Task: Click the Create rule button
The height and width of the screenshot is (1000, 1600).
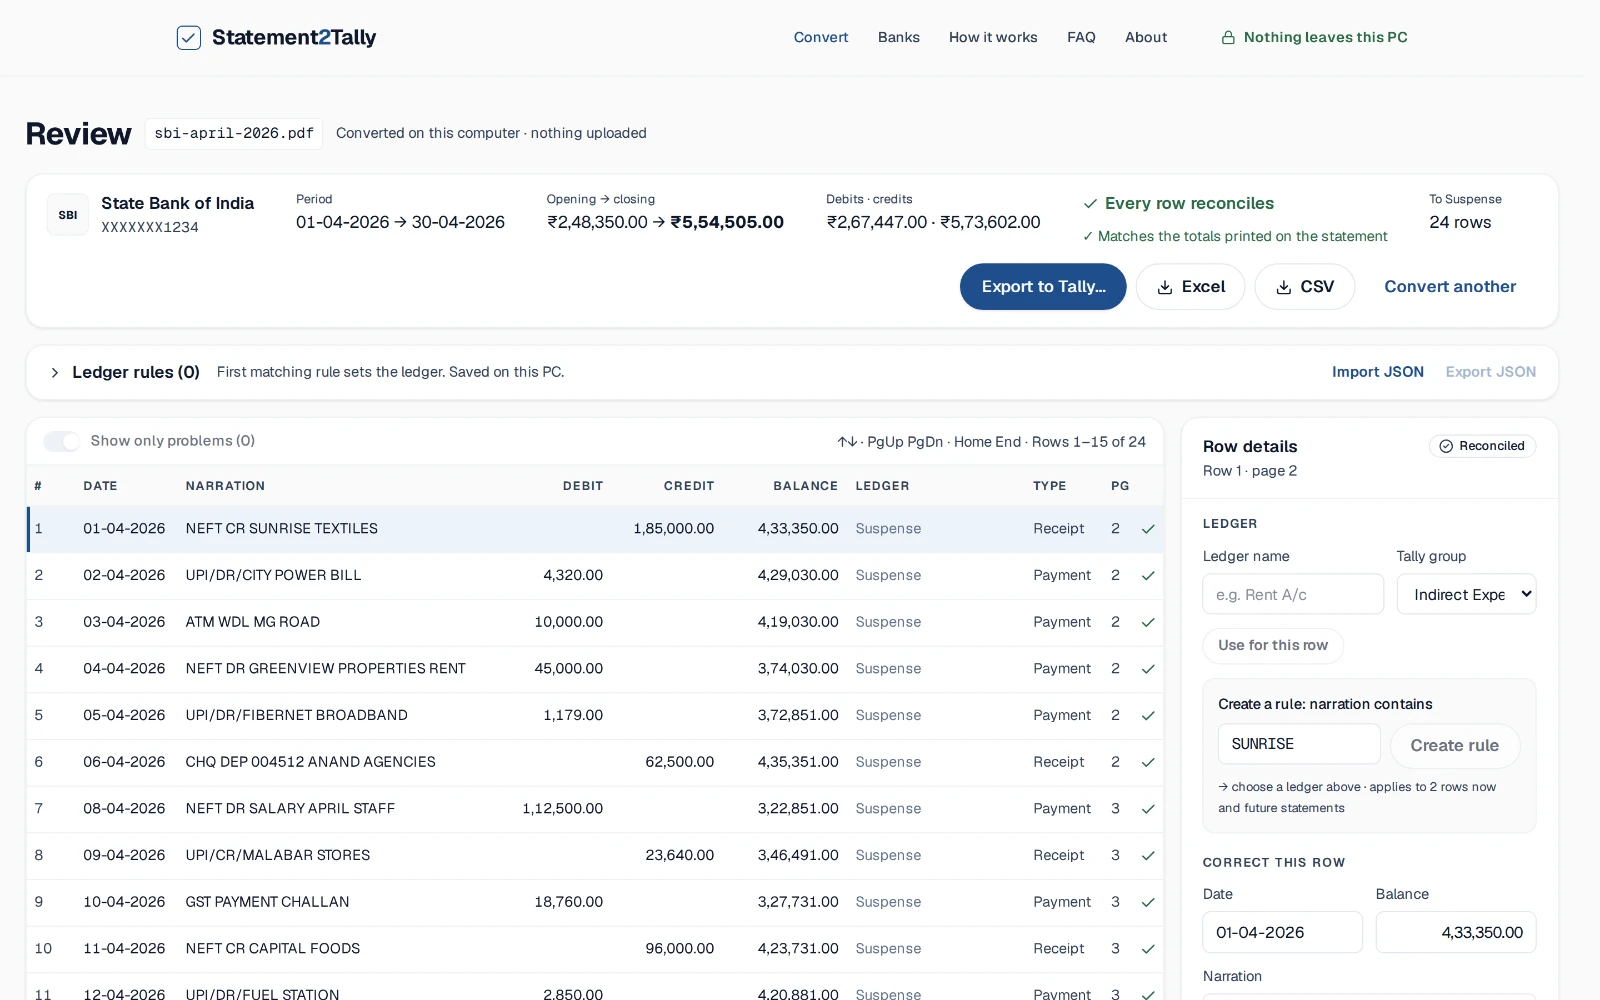Action: coord(1454,746)
